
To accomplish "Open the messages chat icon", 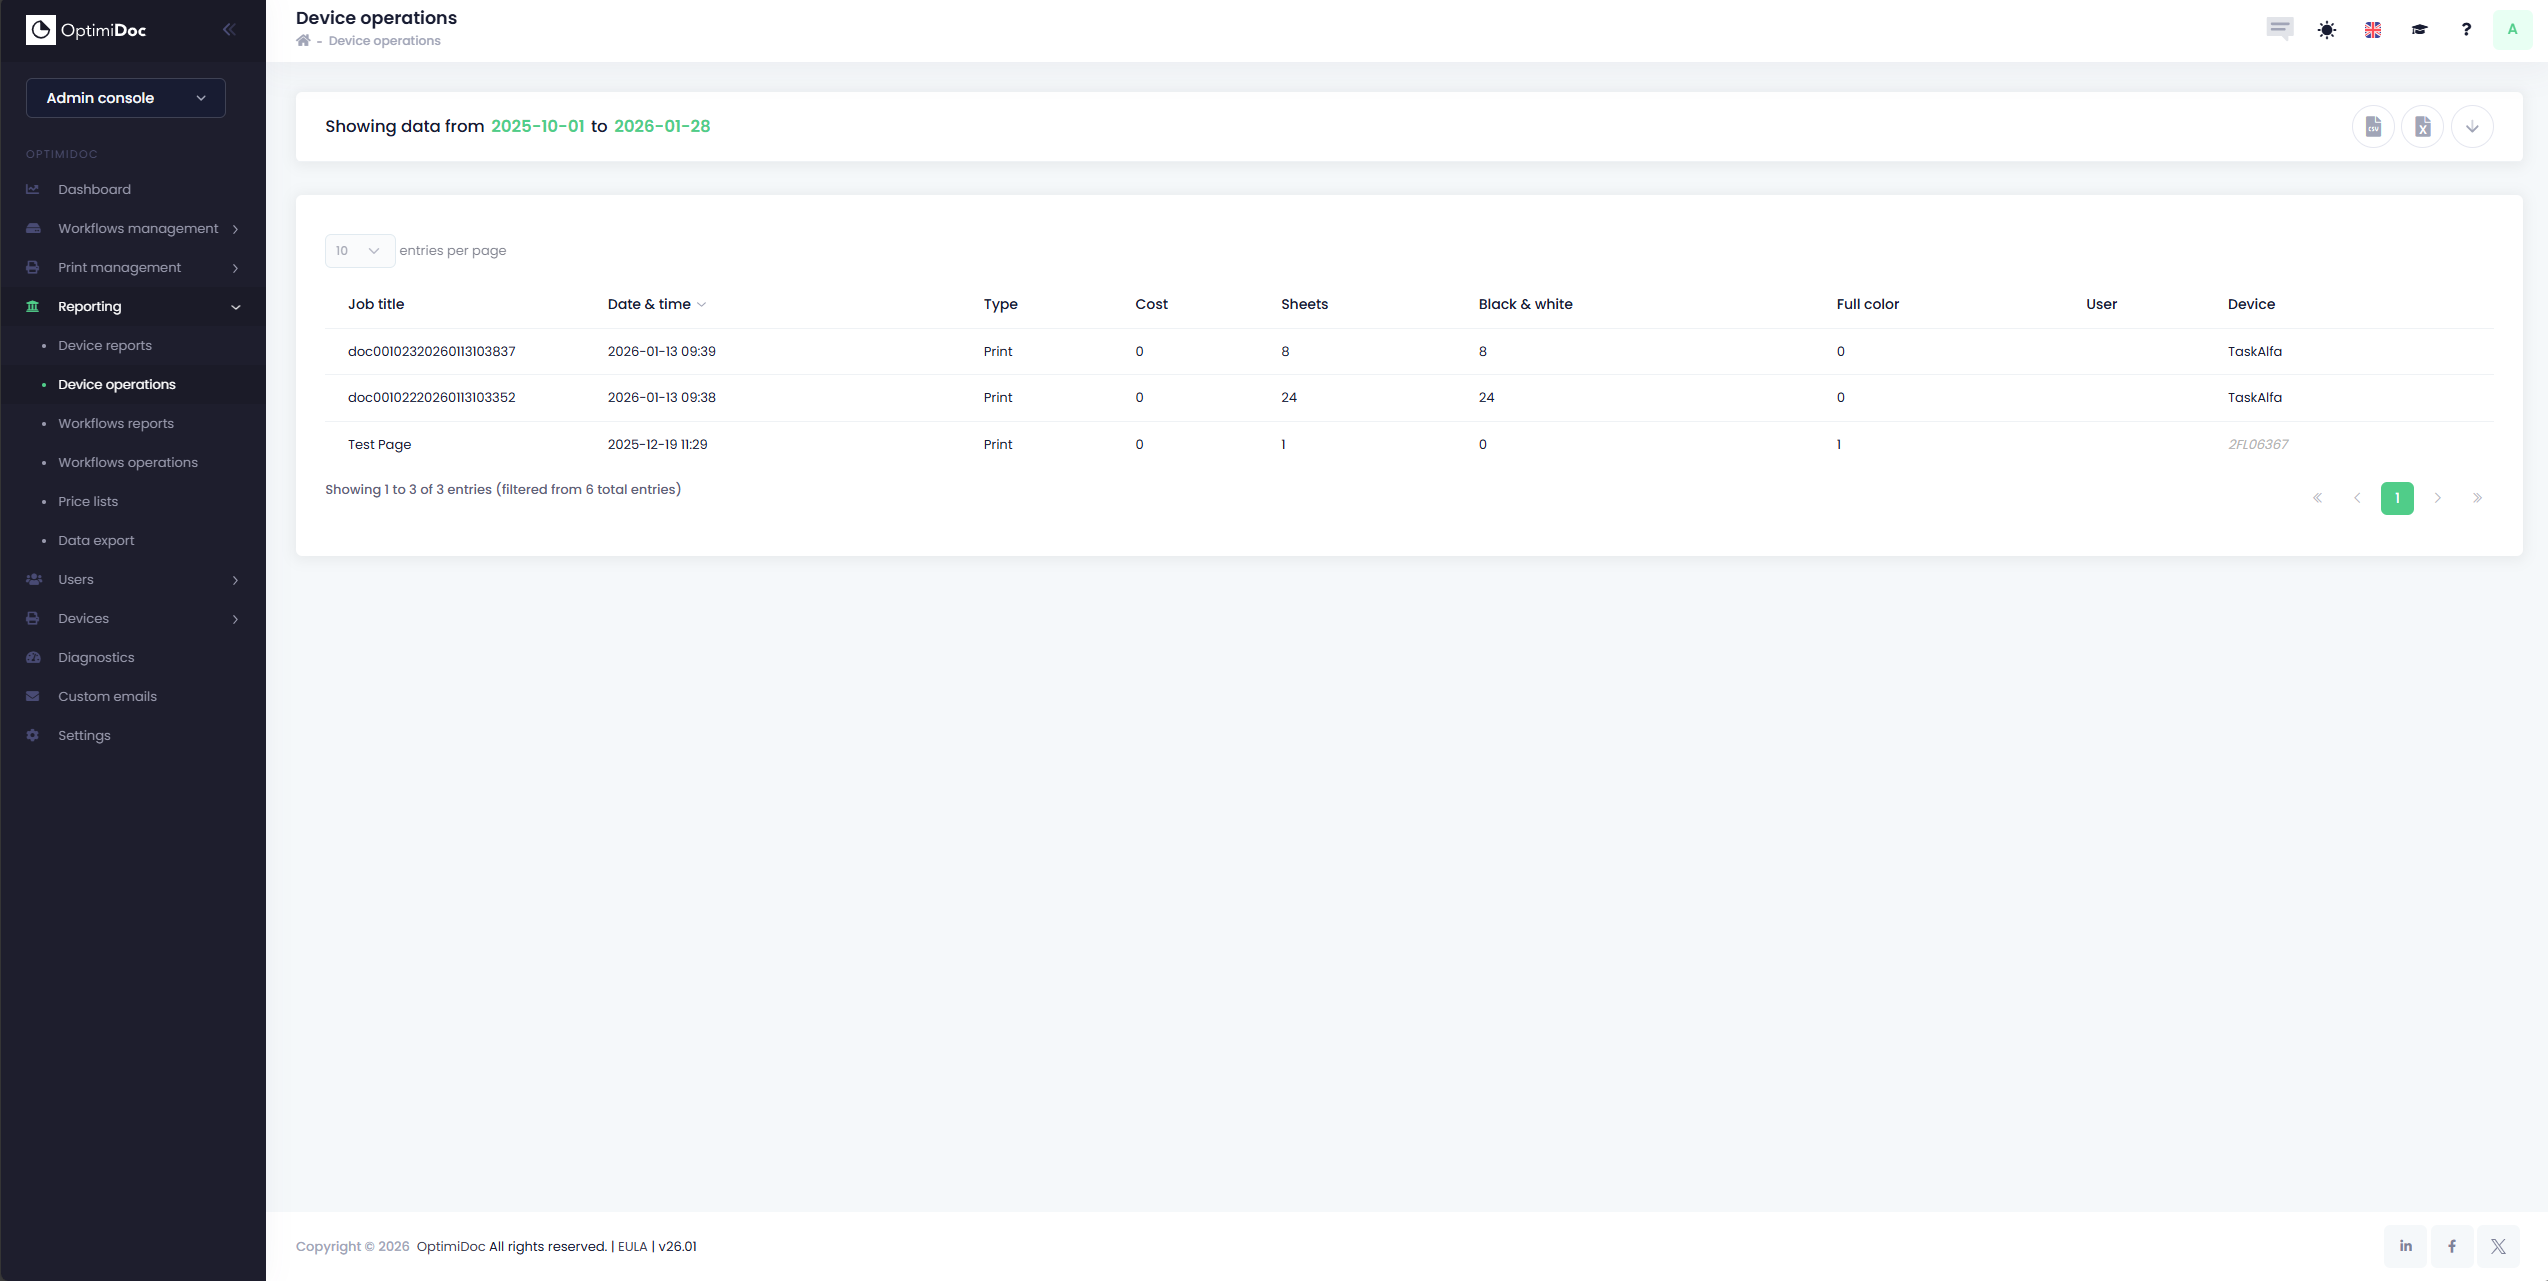I will pos(2280,29).
